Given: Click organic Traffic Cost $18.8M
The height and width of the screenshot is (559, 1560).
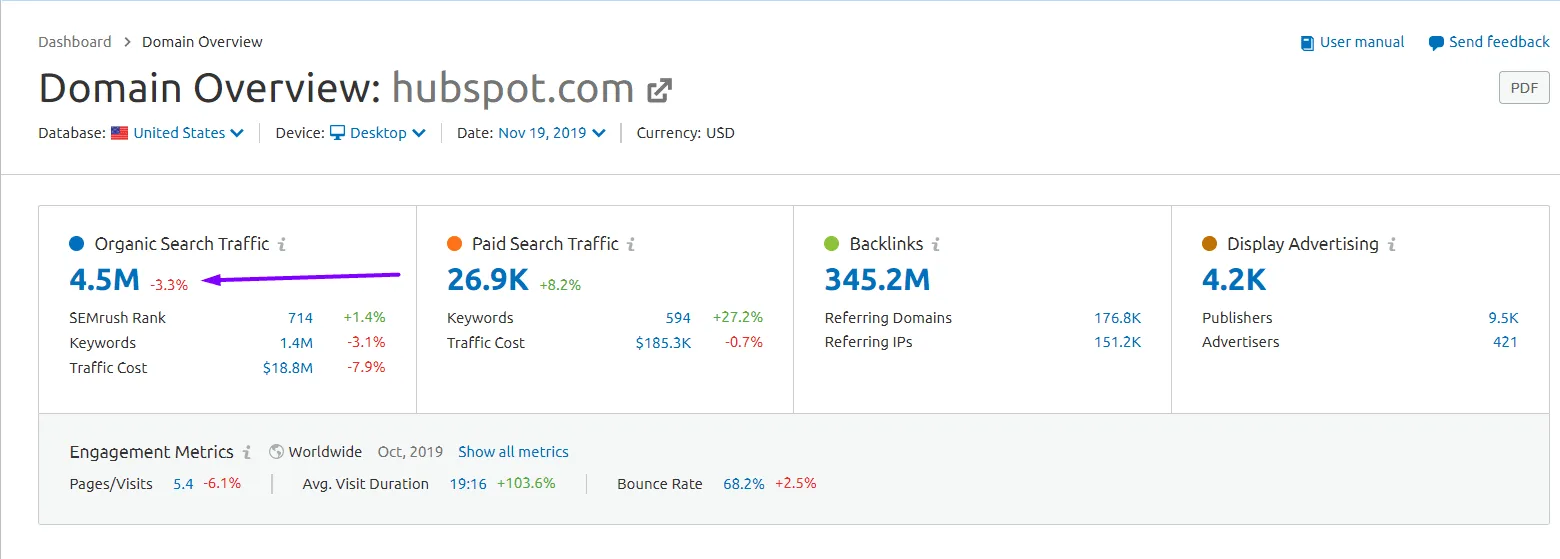Looking at the screenshot, I should (x=288, y=368).
